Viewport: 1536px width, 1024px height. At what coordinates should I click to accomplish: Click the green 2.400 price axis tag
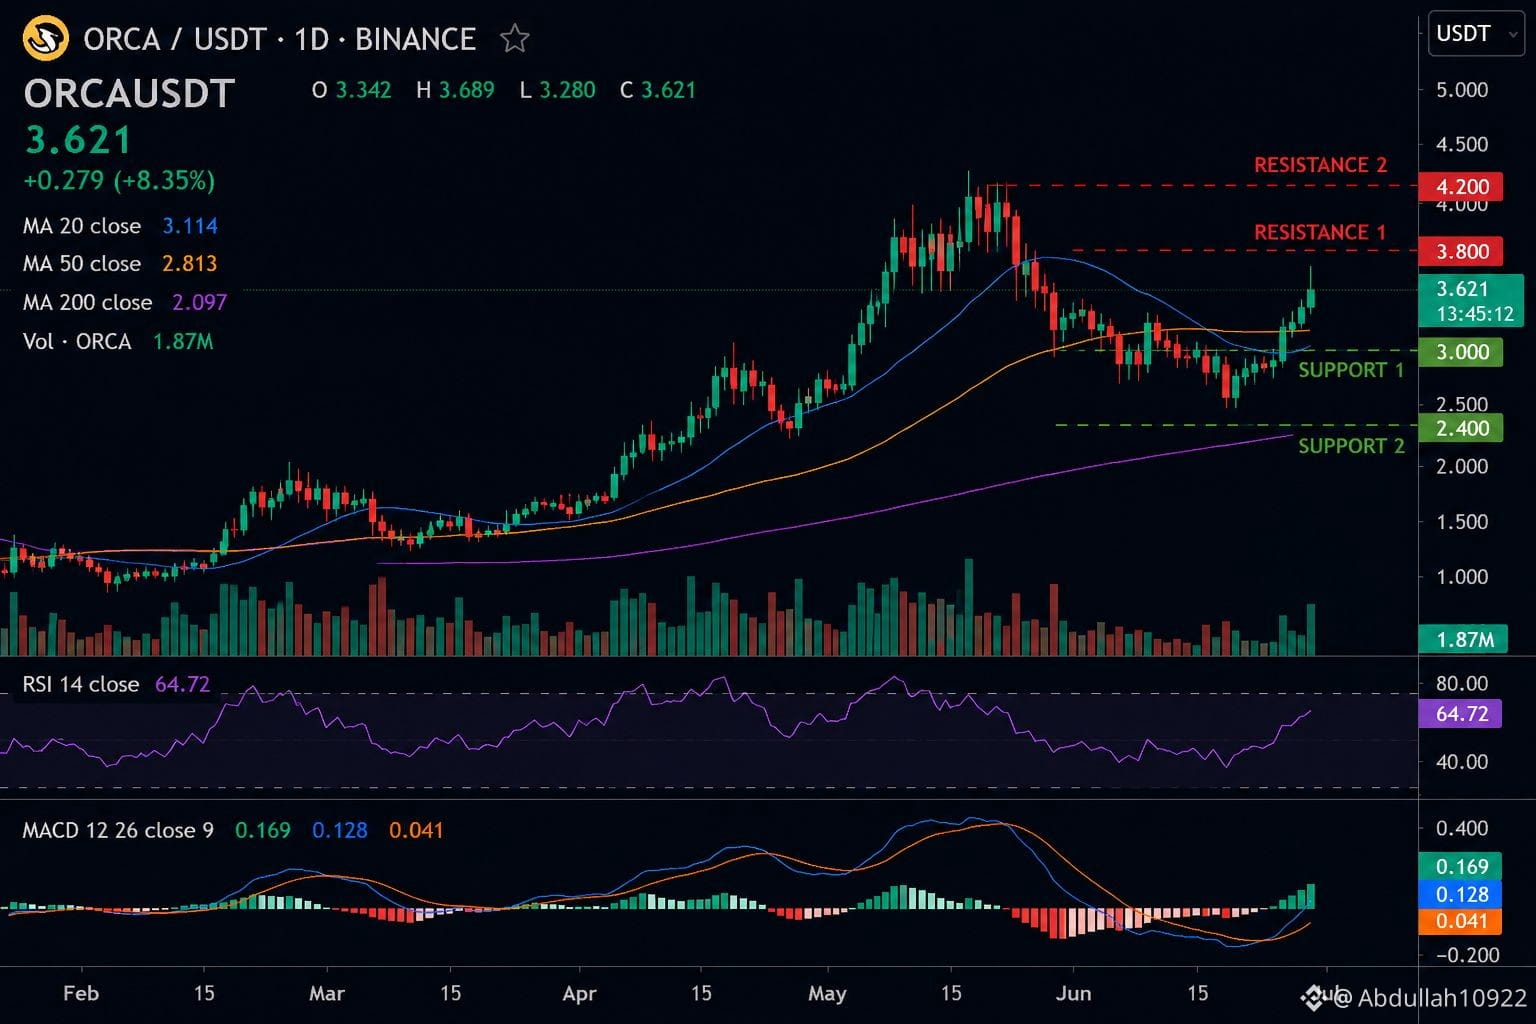1462,428
